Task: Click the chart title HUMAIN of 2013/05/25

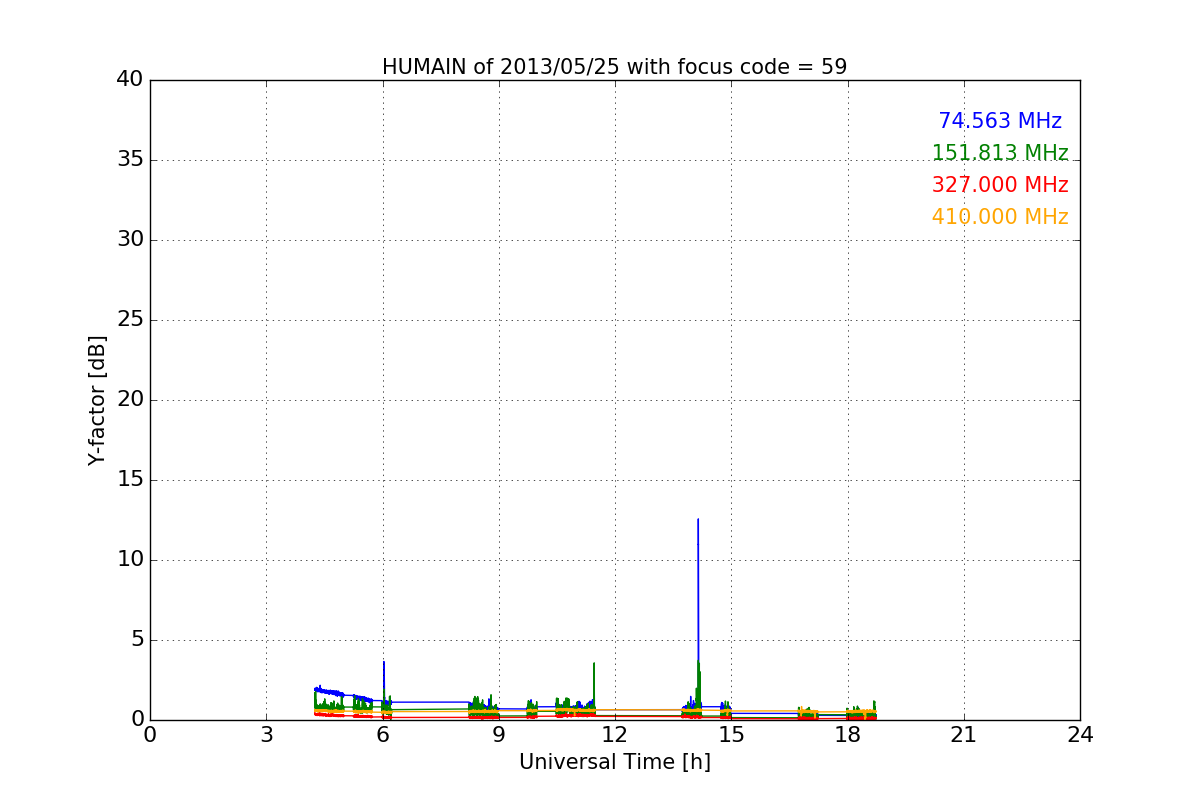Action: [614, 67]
